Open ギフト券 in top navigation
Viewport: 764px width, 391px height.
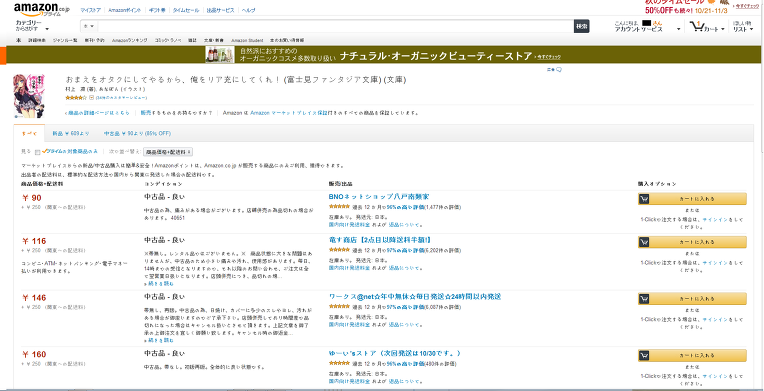tap(156, 10)
